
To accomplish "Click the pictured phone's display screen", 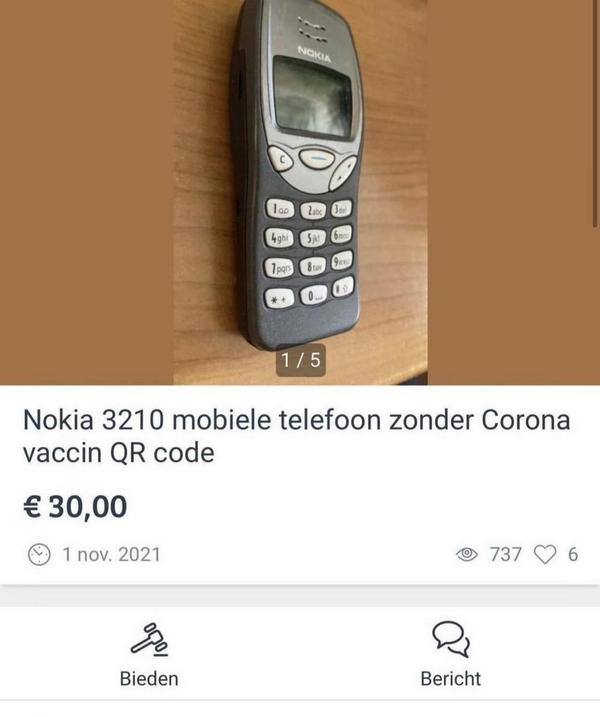I will [x=312, y=98].
